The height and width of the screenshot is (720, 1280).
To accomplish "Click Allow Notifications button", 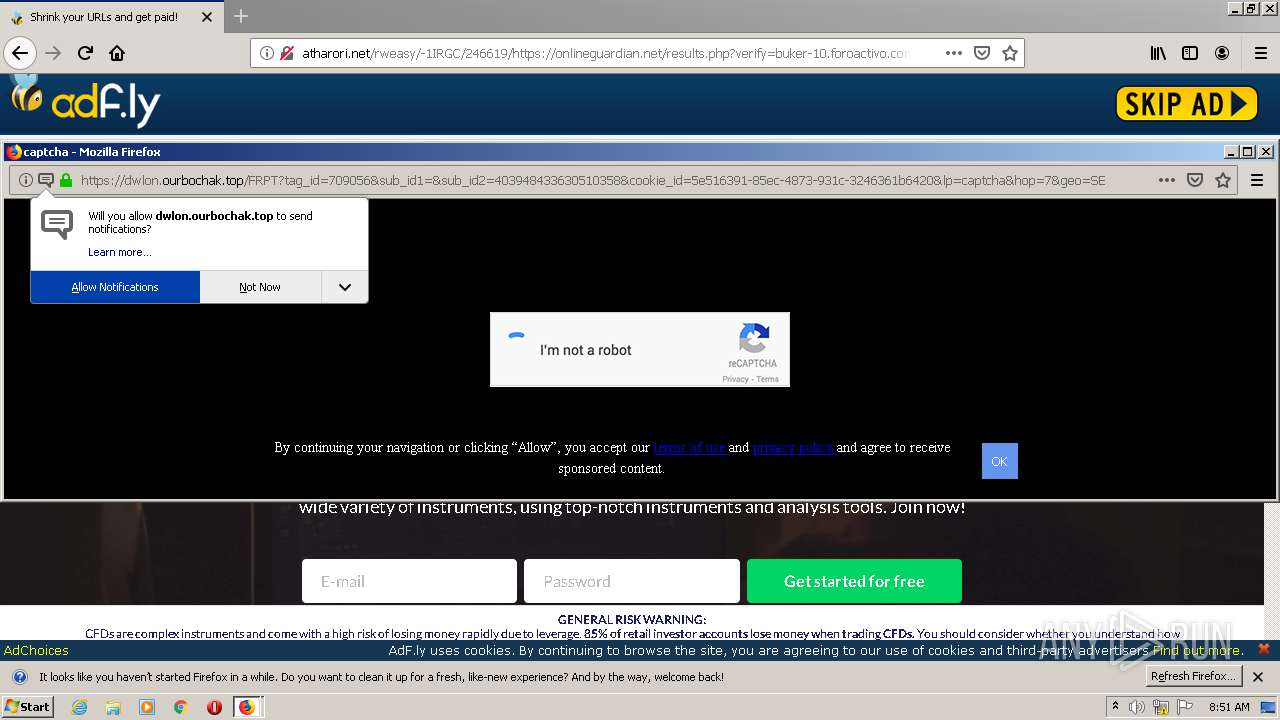I will 115,287.
